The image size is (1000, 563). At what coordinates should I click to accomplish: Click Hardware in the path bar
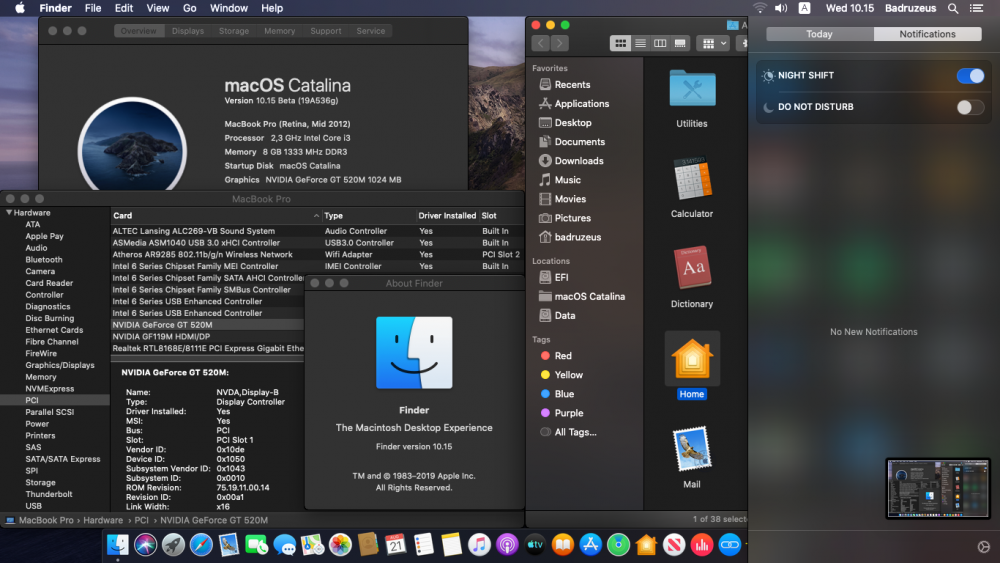(103, 520)
